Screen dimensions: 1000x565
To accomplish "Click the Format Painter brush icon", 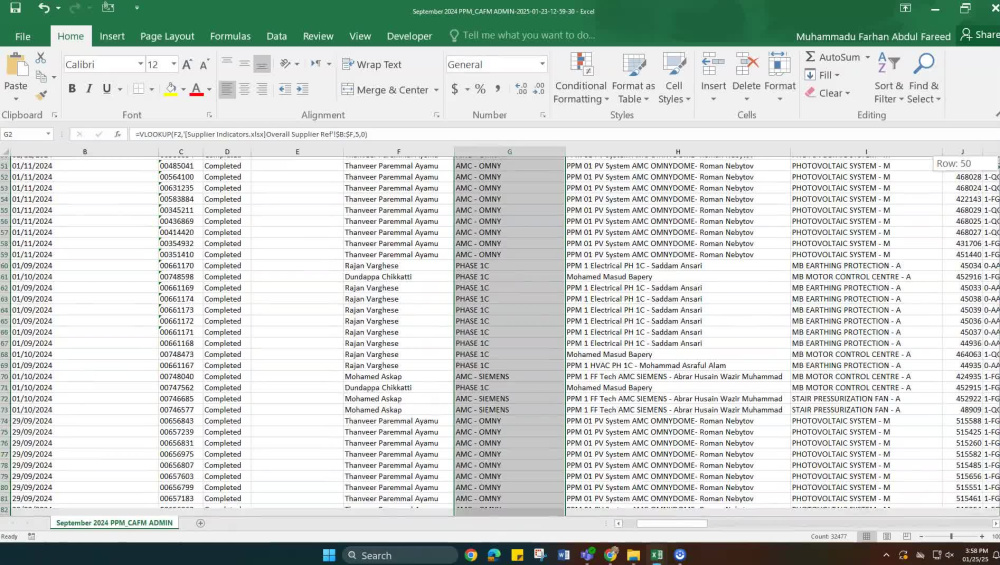I will click(x=41, y=96).
